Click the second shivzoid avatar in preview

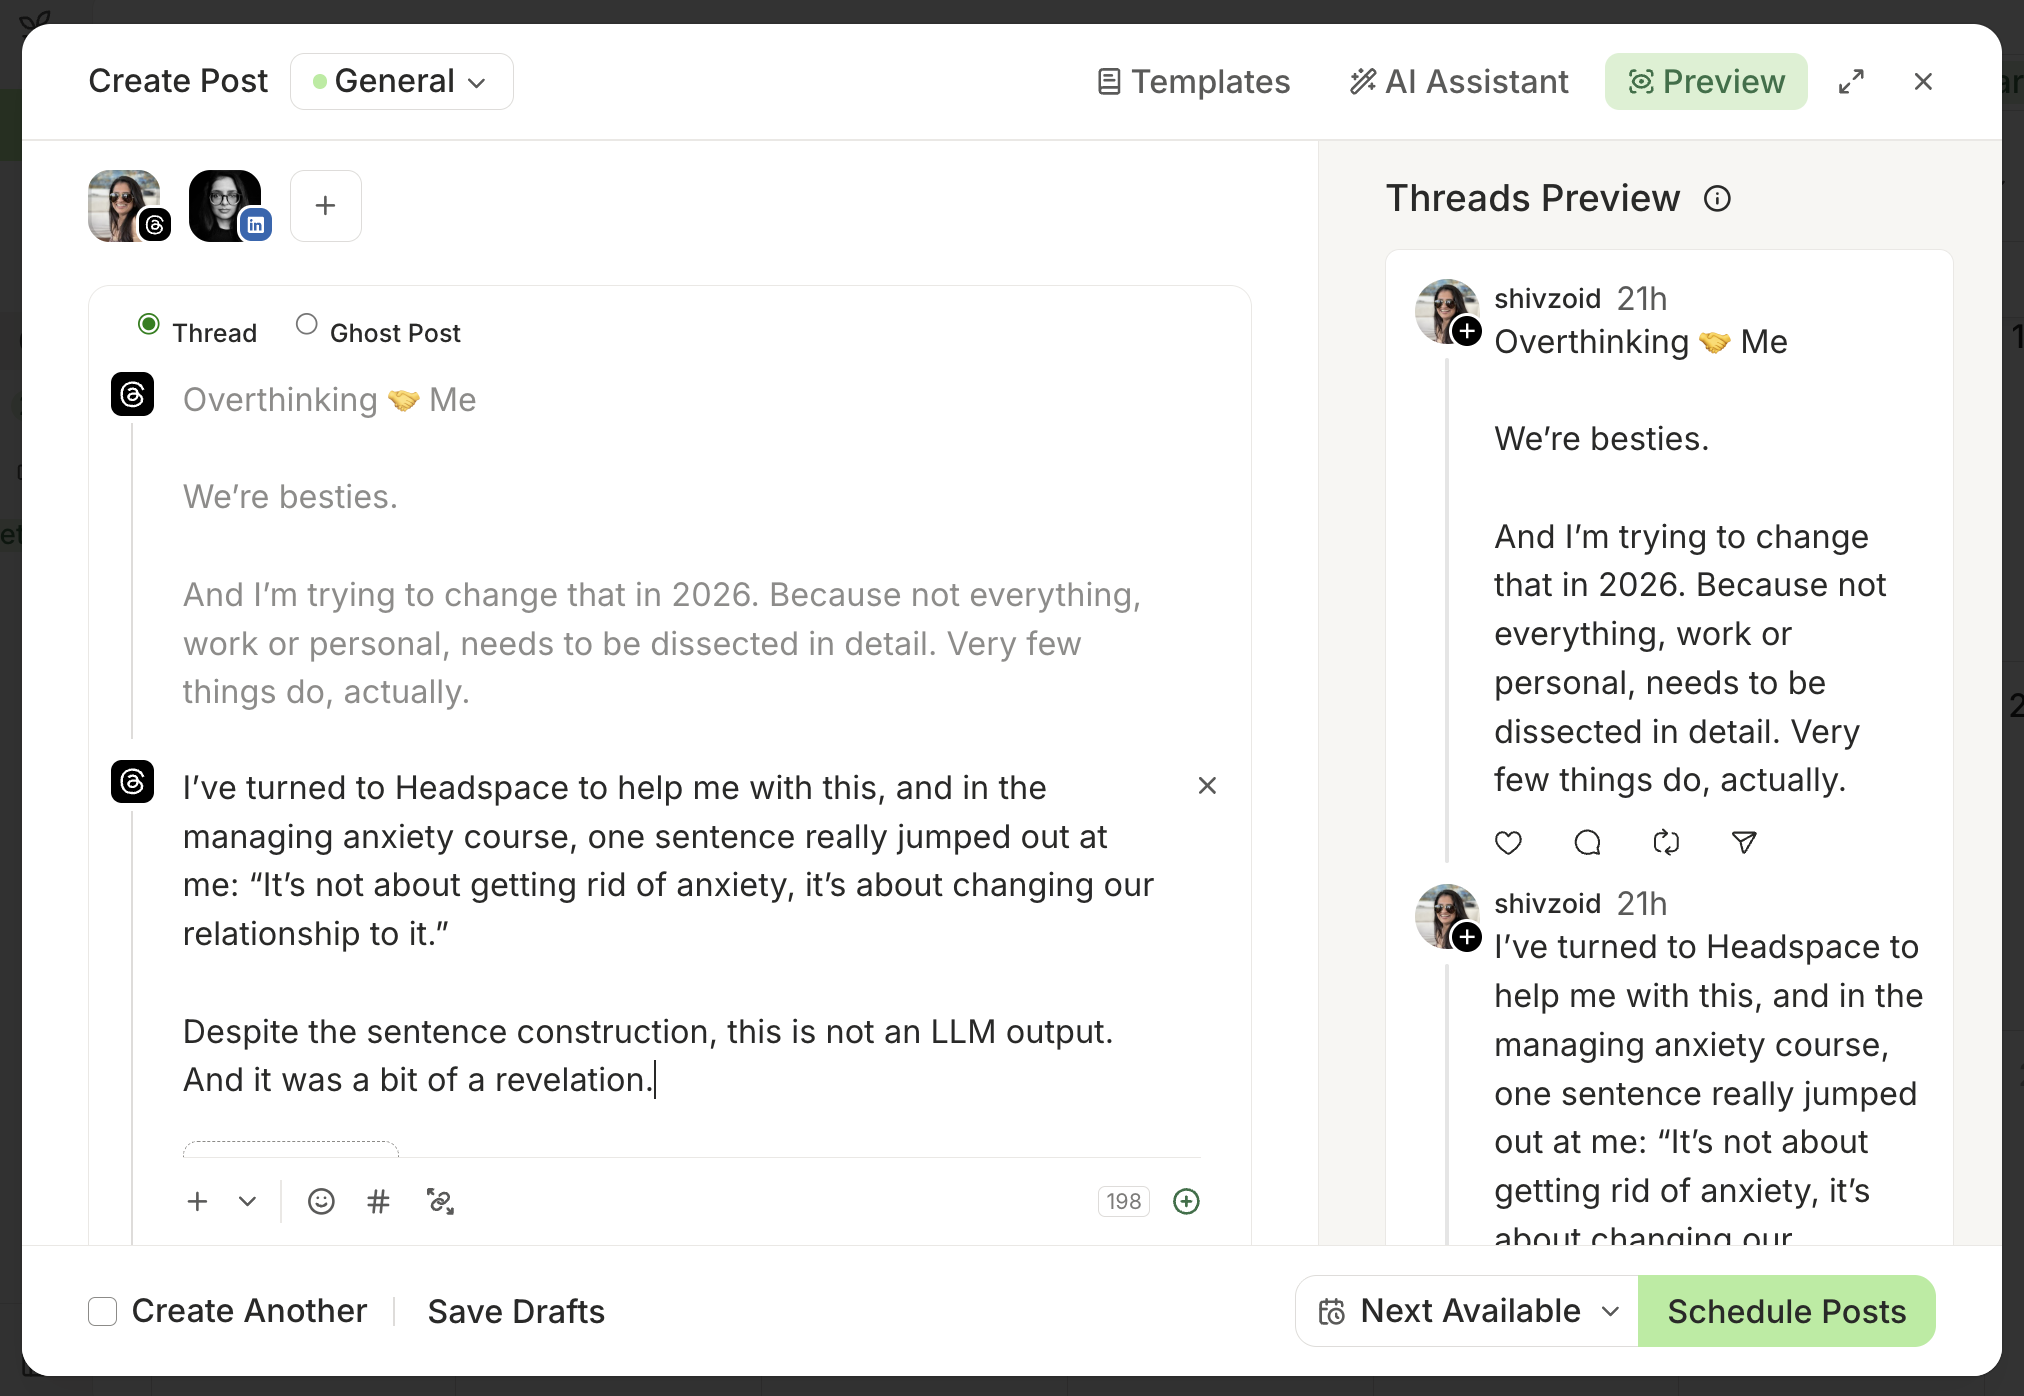point(1447,917)
